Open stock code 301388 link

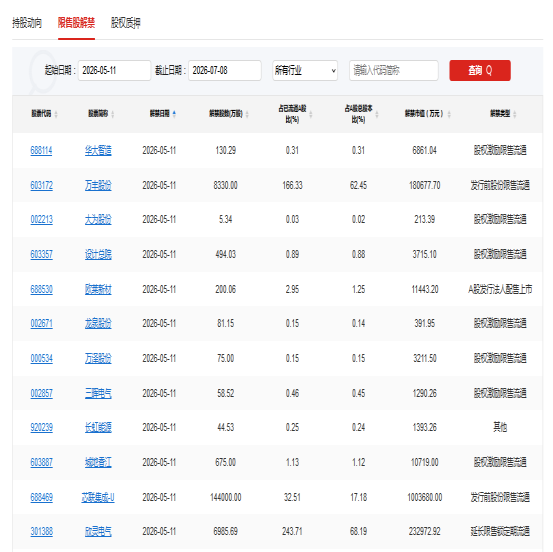pos(42,531)
